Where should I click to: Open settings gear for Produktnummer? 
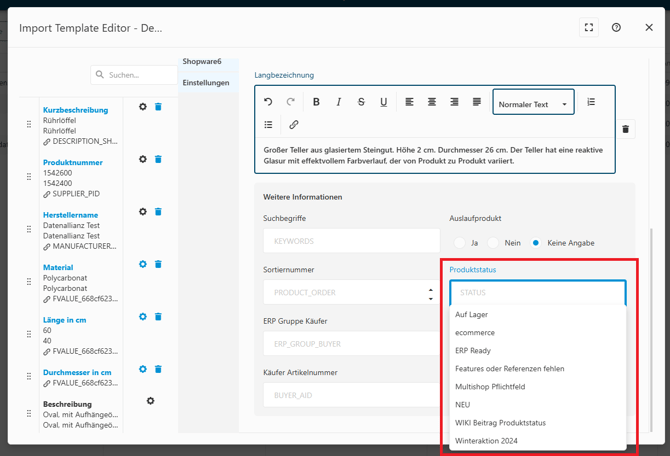[143, 159]
